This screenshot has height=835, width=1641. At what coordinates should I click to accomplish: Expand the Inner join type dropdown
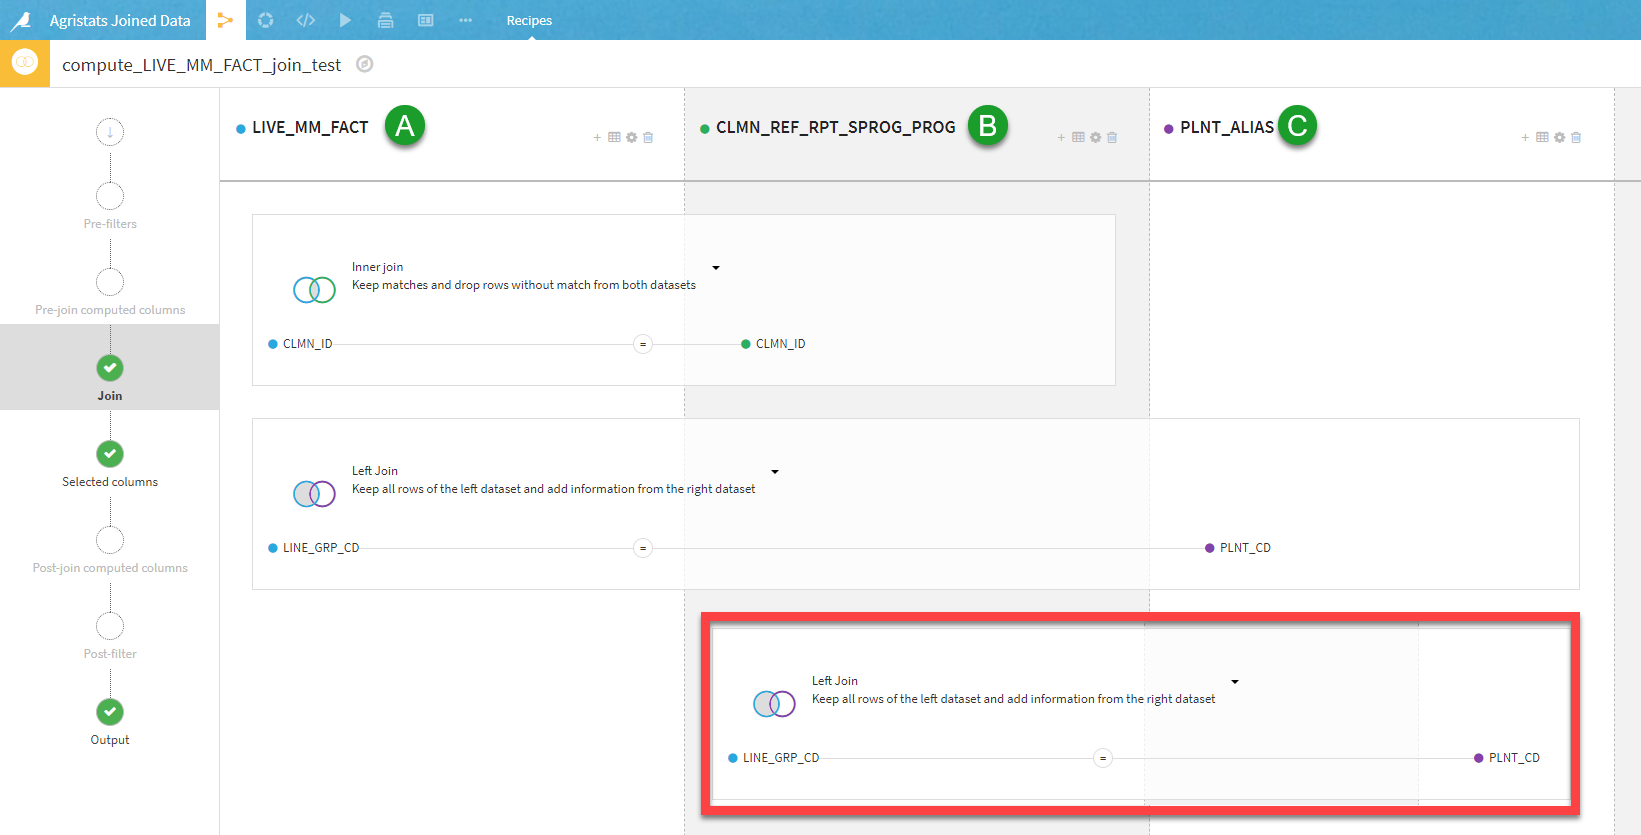tap(716, 268)
